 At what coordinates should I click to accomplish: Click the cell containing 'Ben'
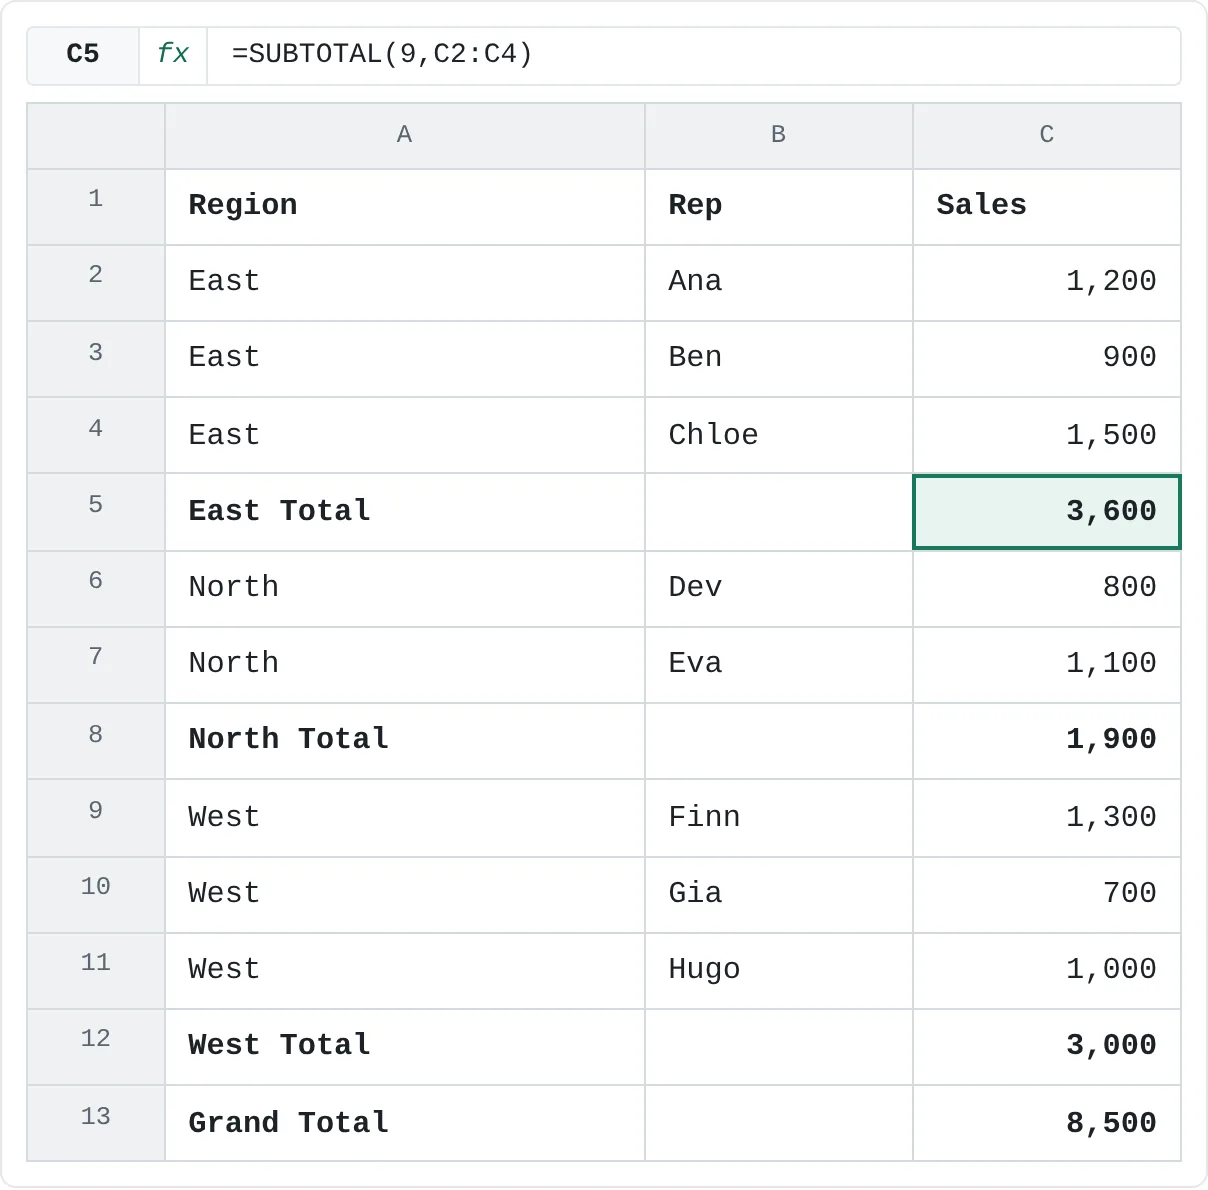tap(779, 359)
